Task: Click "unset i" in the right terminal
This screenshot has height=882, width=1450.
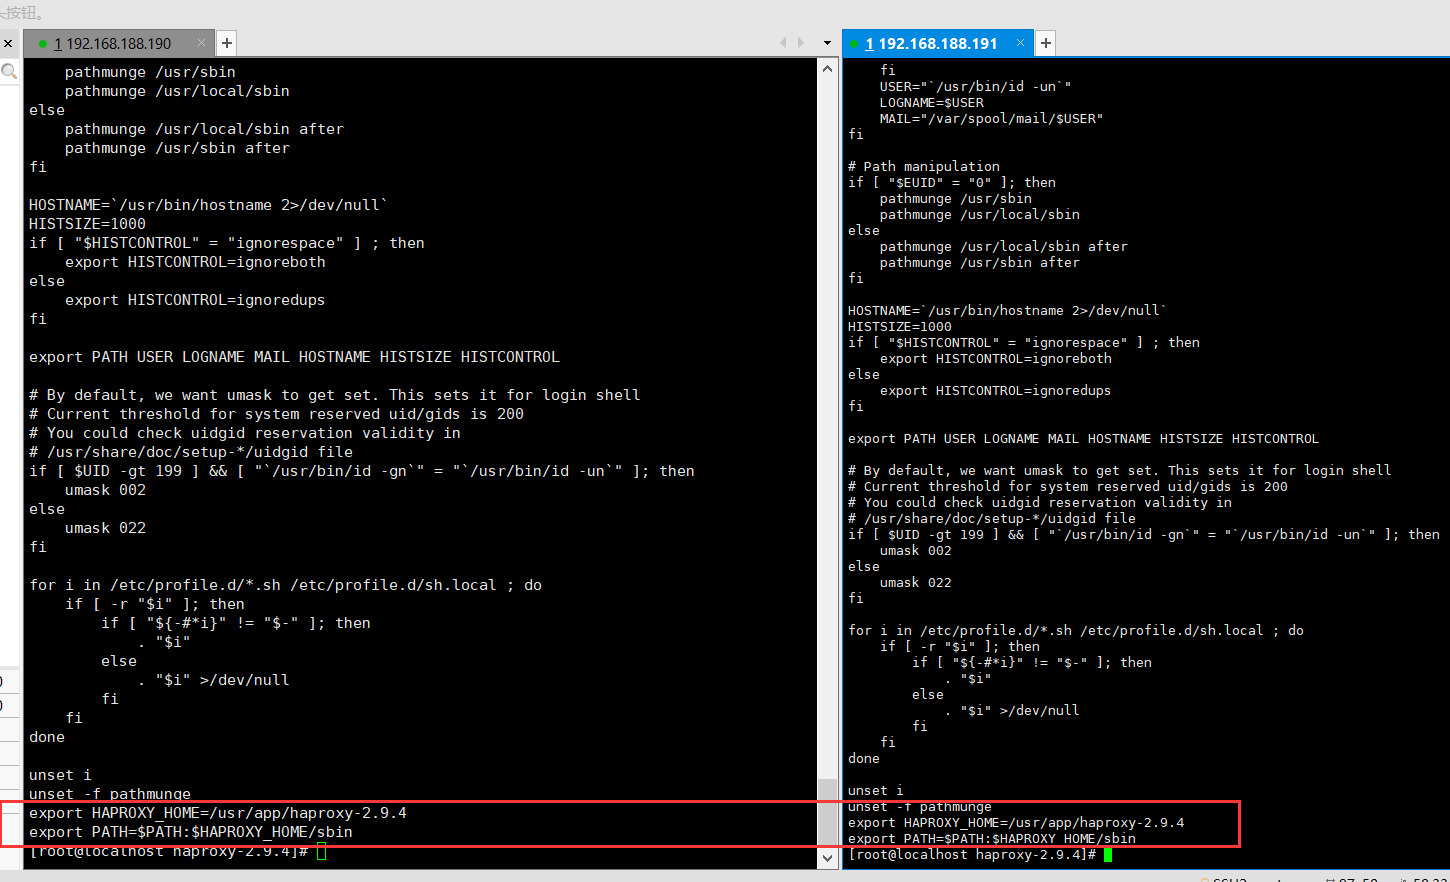Action: [x=876, y=791]
